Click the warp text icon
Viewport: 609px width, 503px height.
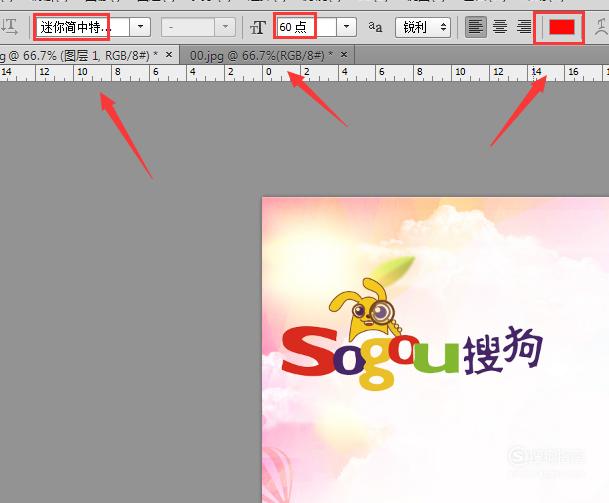click(602, 27)
